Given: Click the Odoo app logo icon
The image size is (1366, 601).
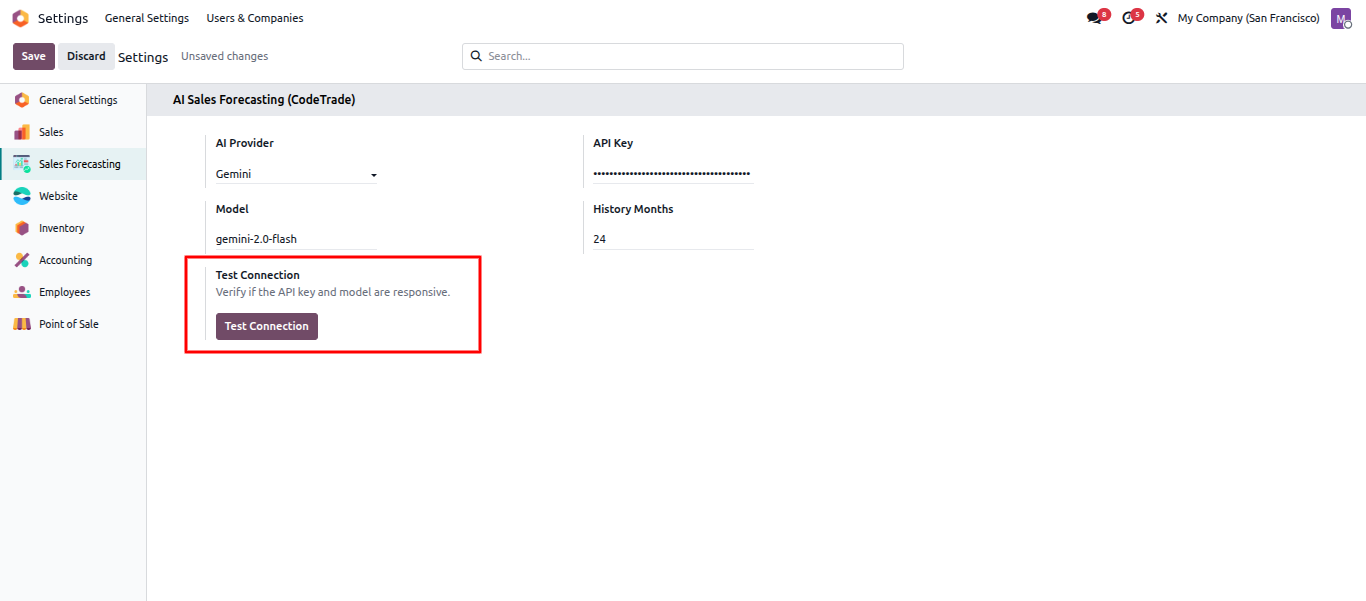Looking at the screenshot, I should [20, 18].
